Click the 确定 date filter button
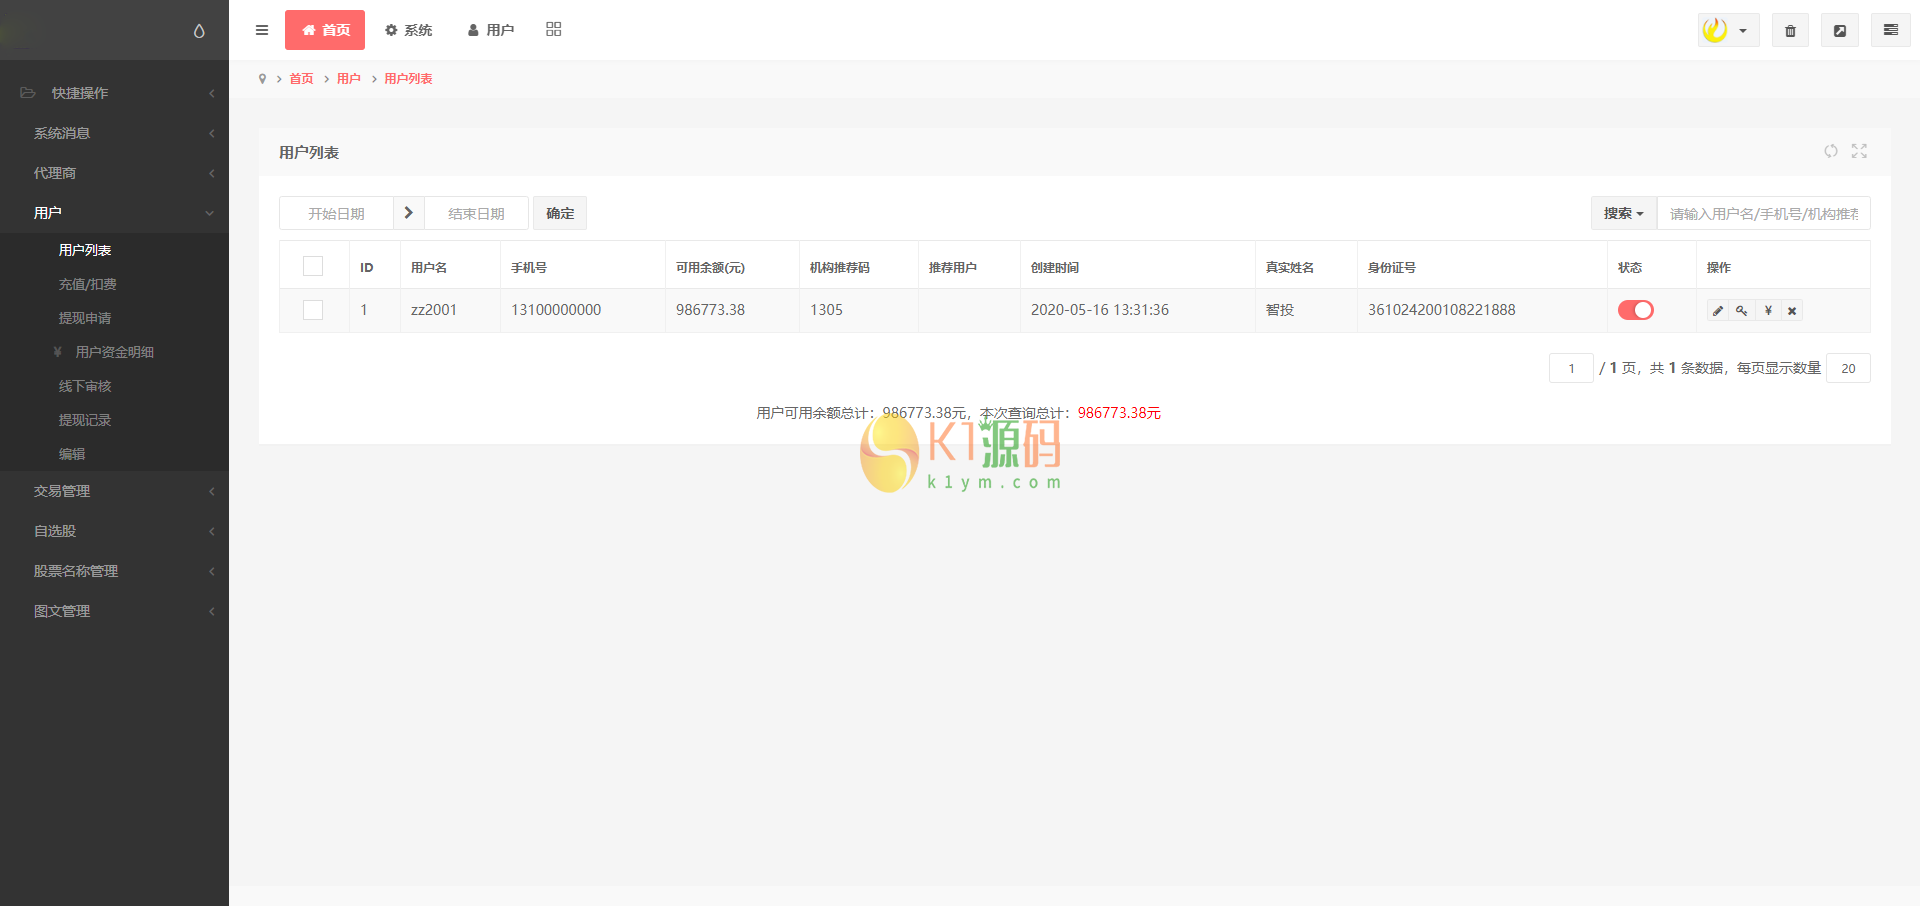Image resolution: width=1920 pixels, height=906 pixels. click(x=560, y=213)
